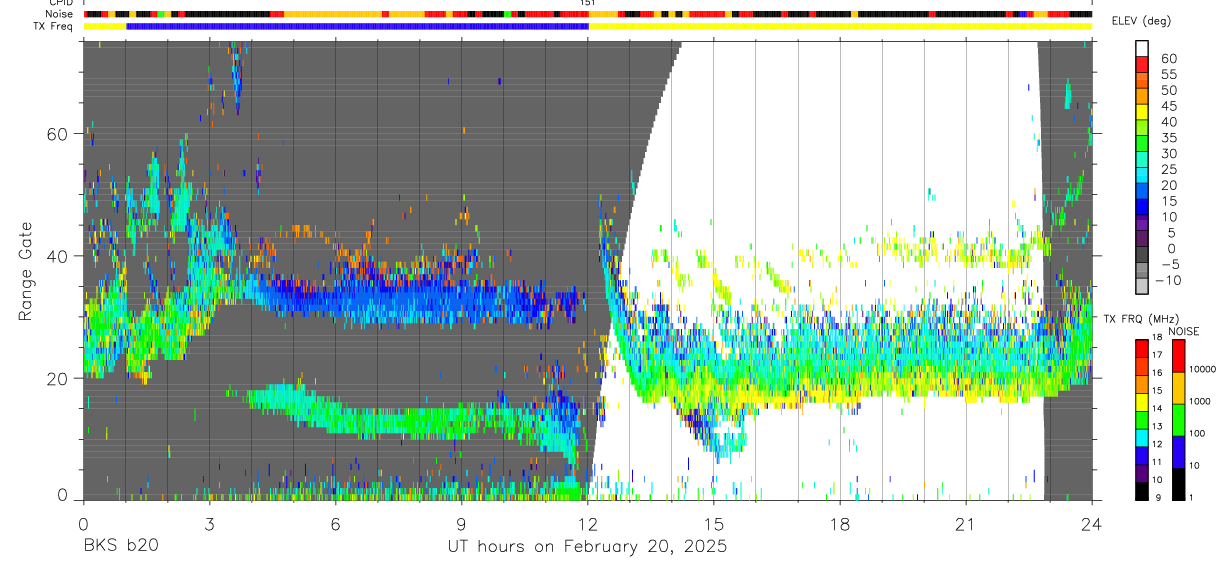Click the '50' label on ELEV scale
The image size is (1228, 567).
(x=1167, y=90)
